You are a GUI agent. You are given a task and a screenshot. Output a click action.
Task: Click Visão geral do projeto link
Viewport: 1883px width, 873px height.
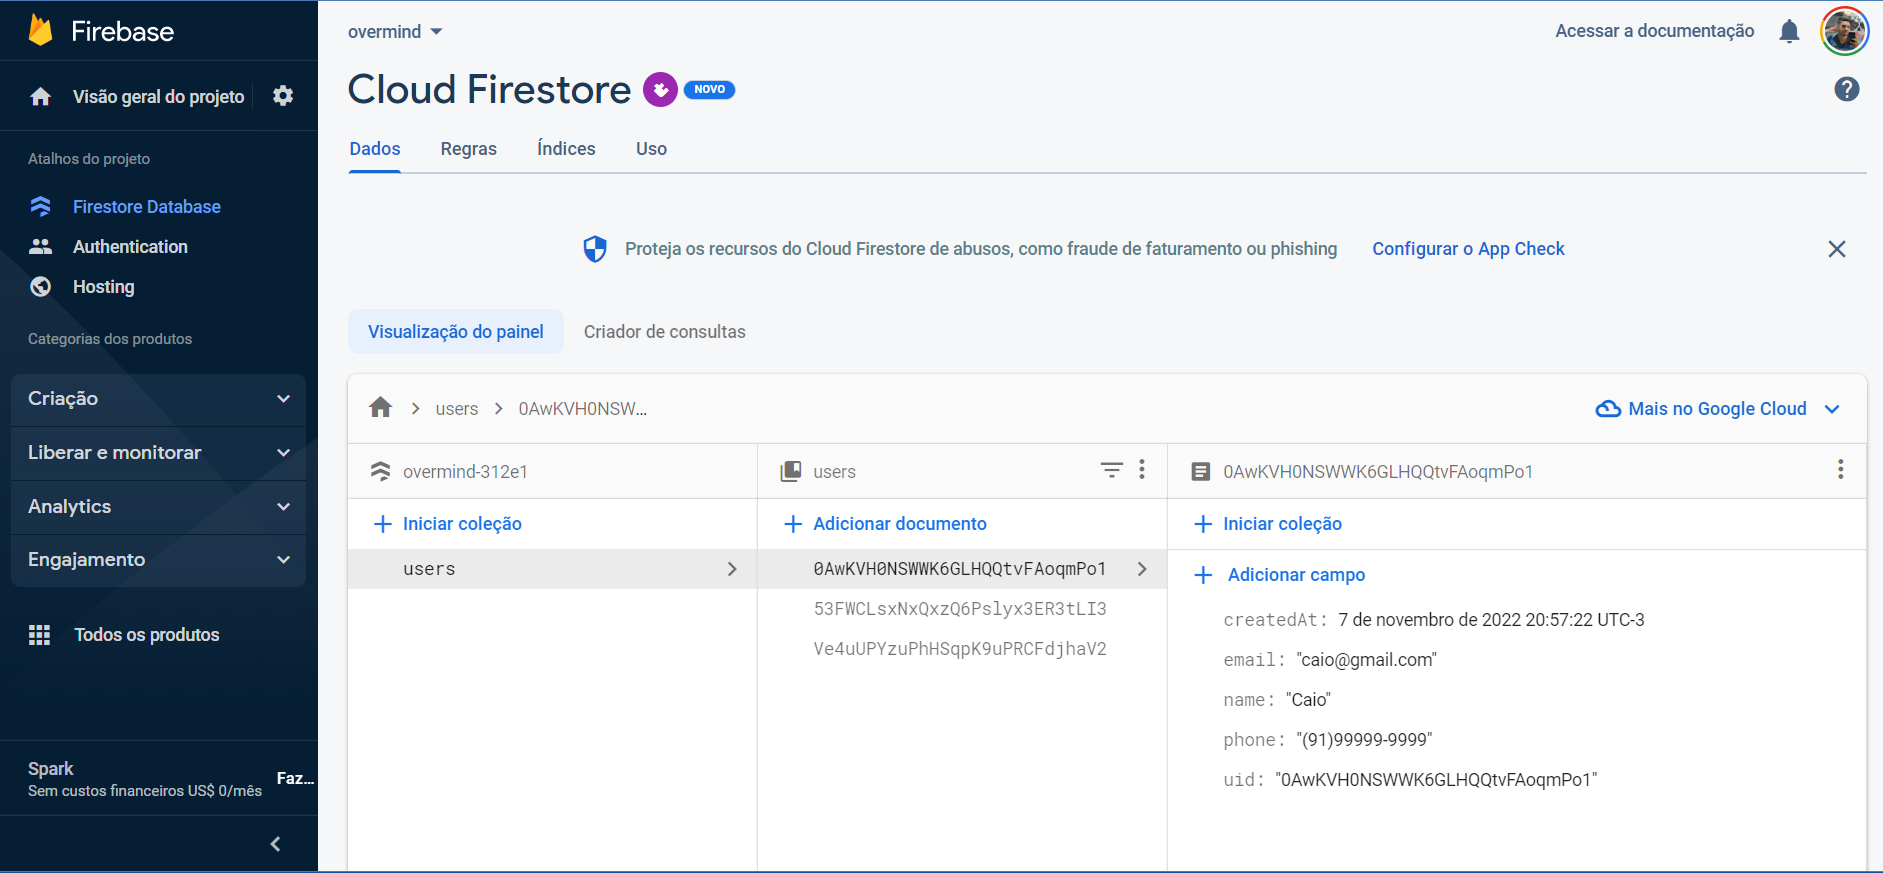[x=158, y=97]
